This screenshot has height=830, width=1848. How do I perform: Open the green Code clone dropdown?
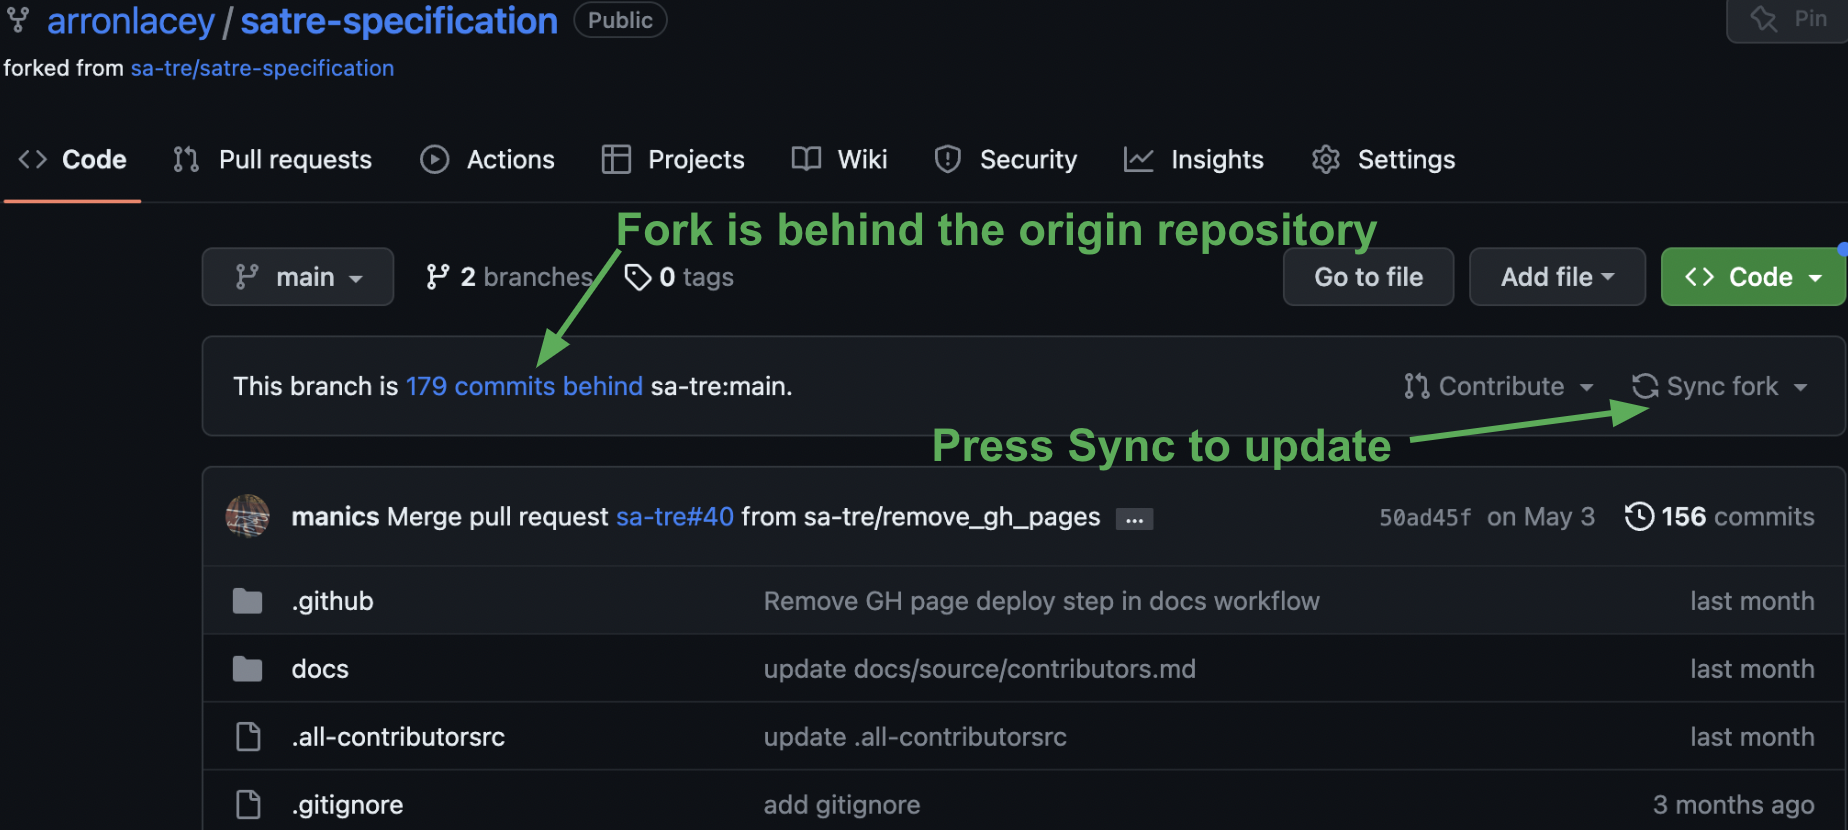point(1753,277)
